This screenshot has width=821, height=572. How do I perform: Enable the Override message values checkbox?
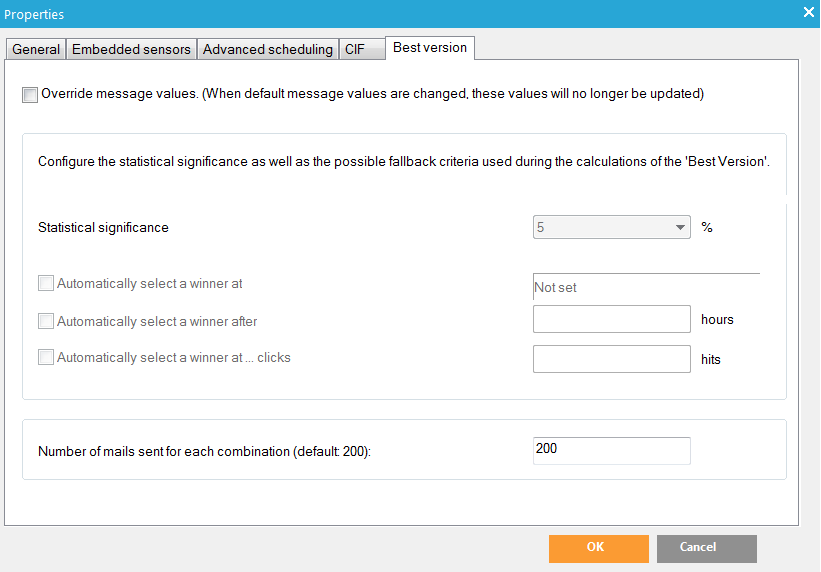tap(30, 95)
